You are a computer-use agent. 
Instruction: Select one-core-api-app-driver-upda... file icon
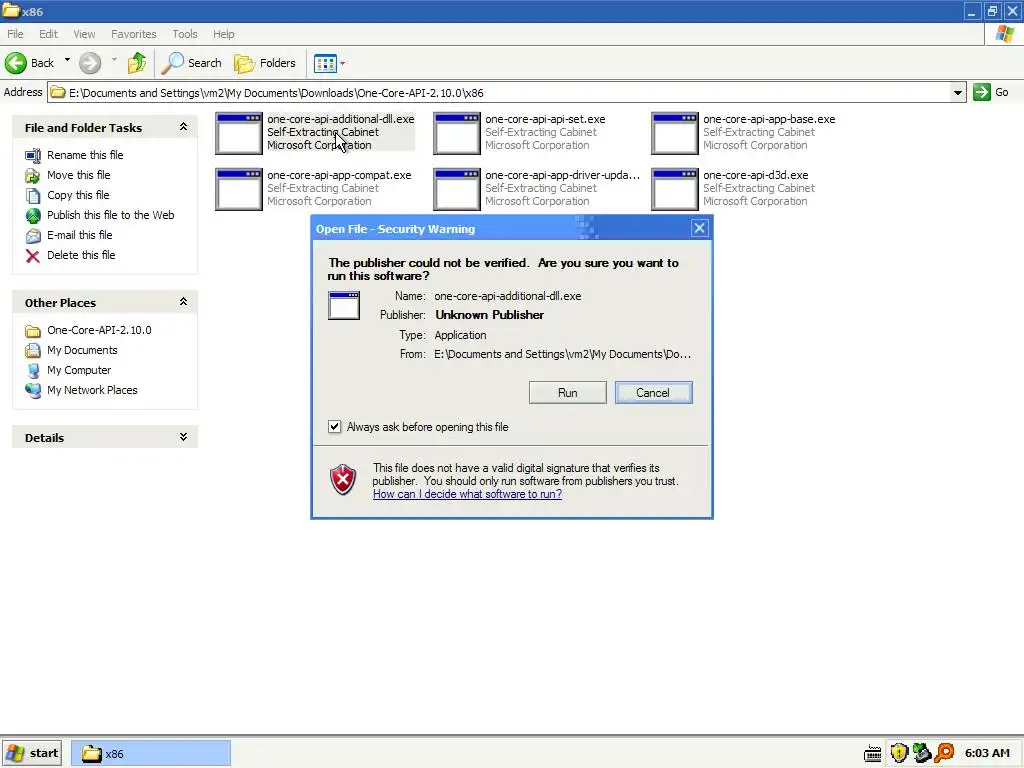coord(457,189)
